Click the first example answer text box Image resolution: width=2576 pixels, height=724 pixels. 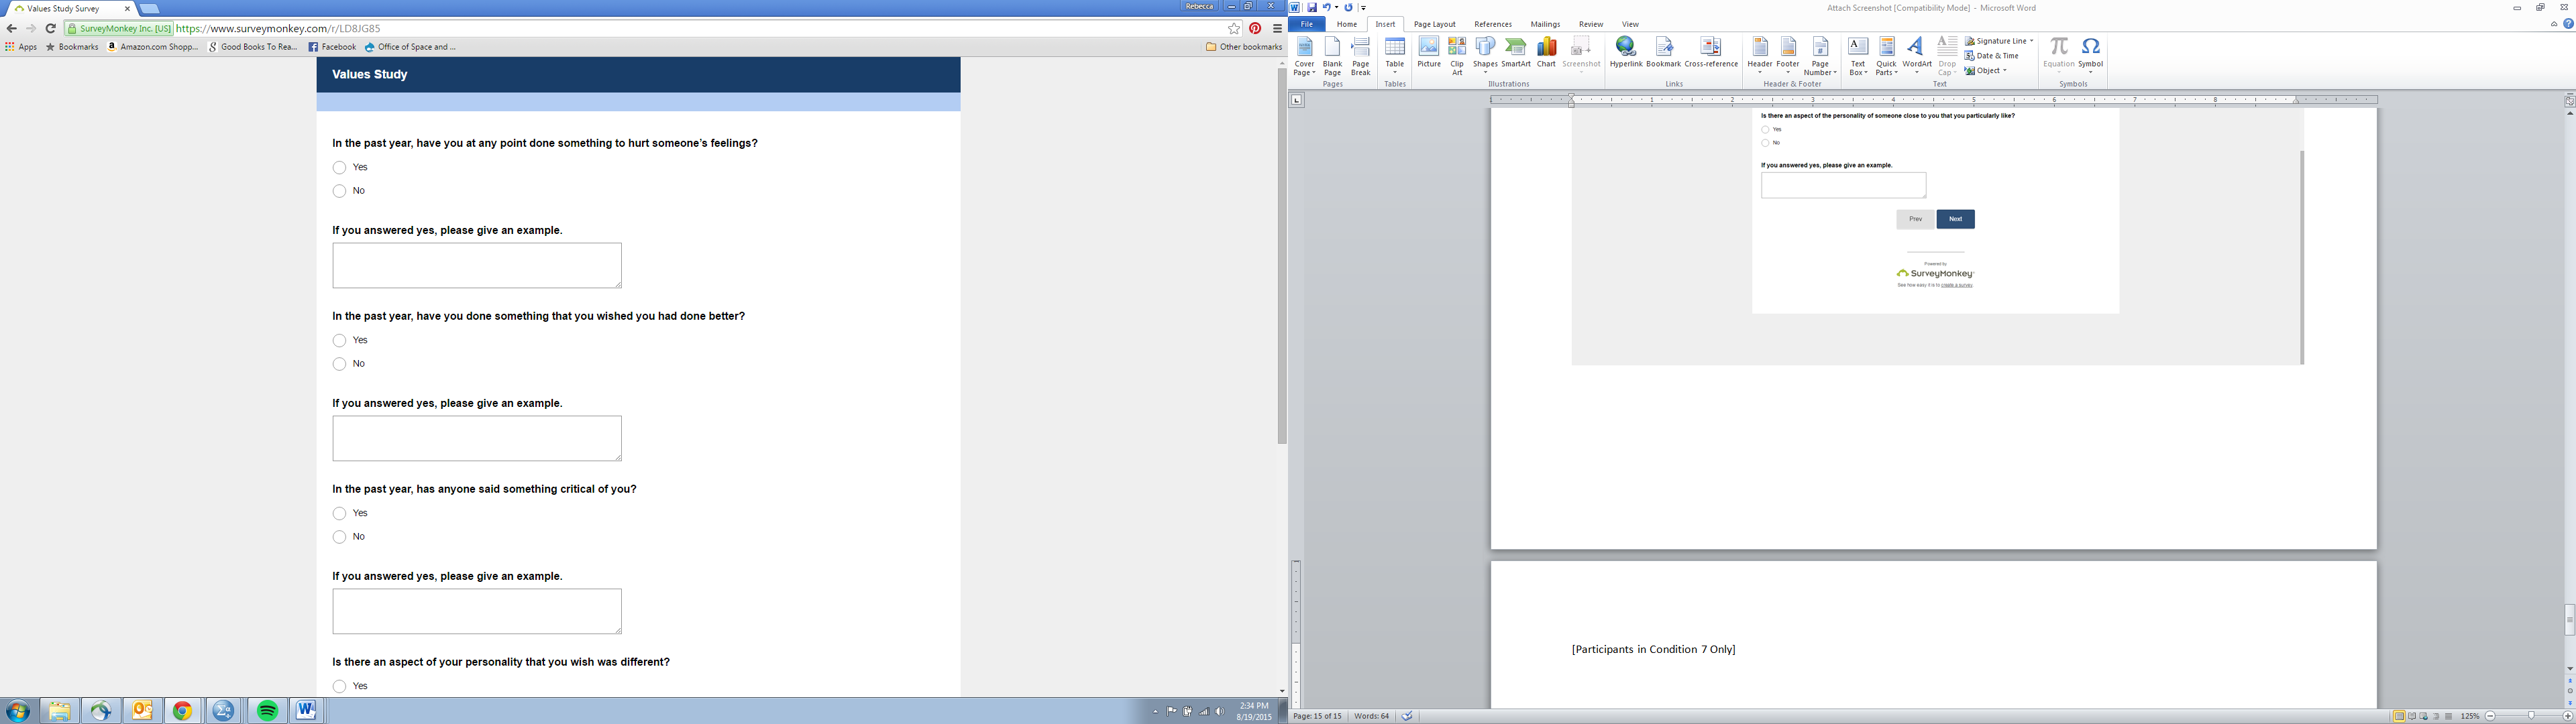tap(477, 265)
